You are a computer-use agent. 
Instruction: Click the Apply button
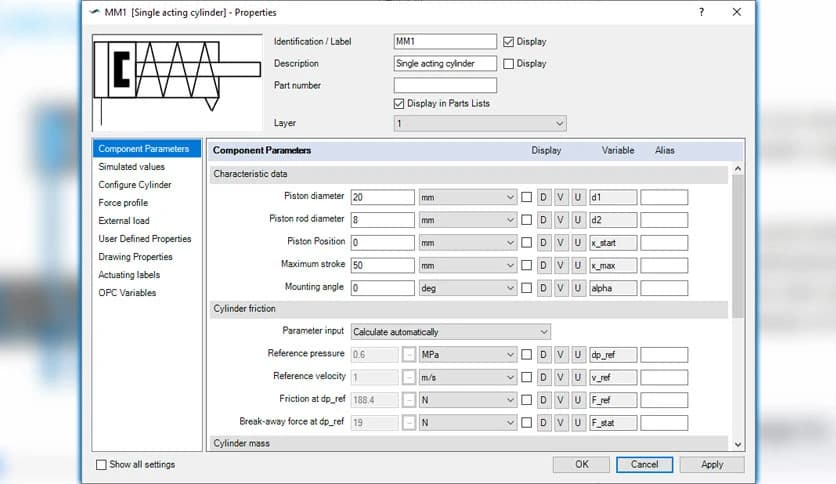click(x=712, y=464)
